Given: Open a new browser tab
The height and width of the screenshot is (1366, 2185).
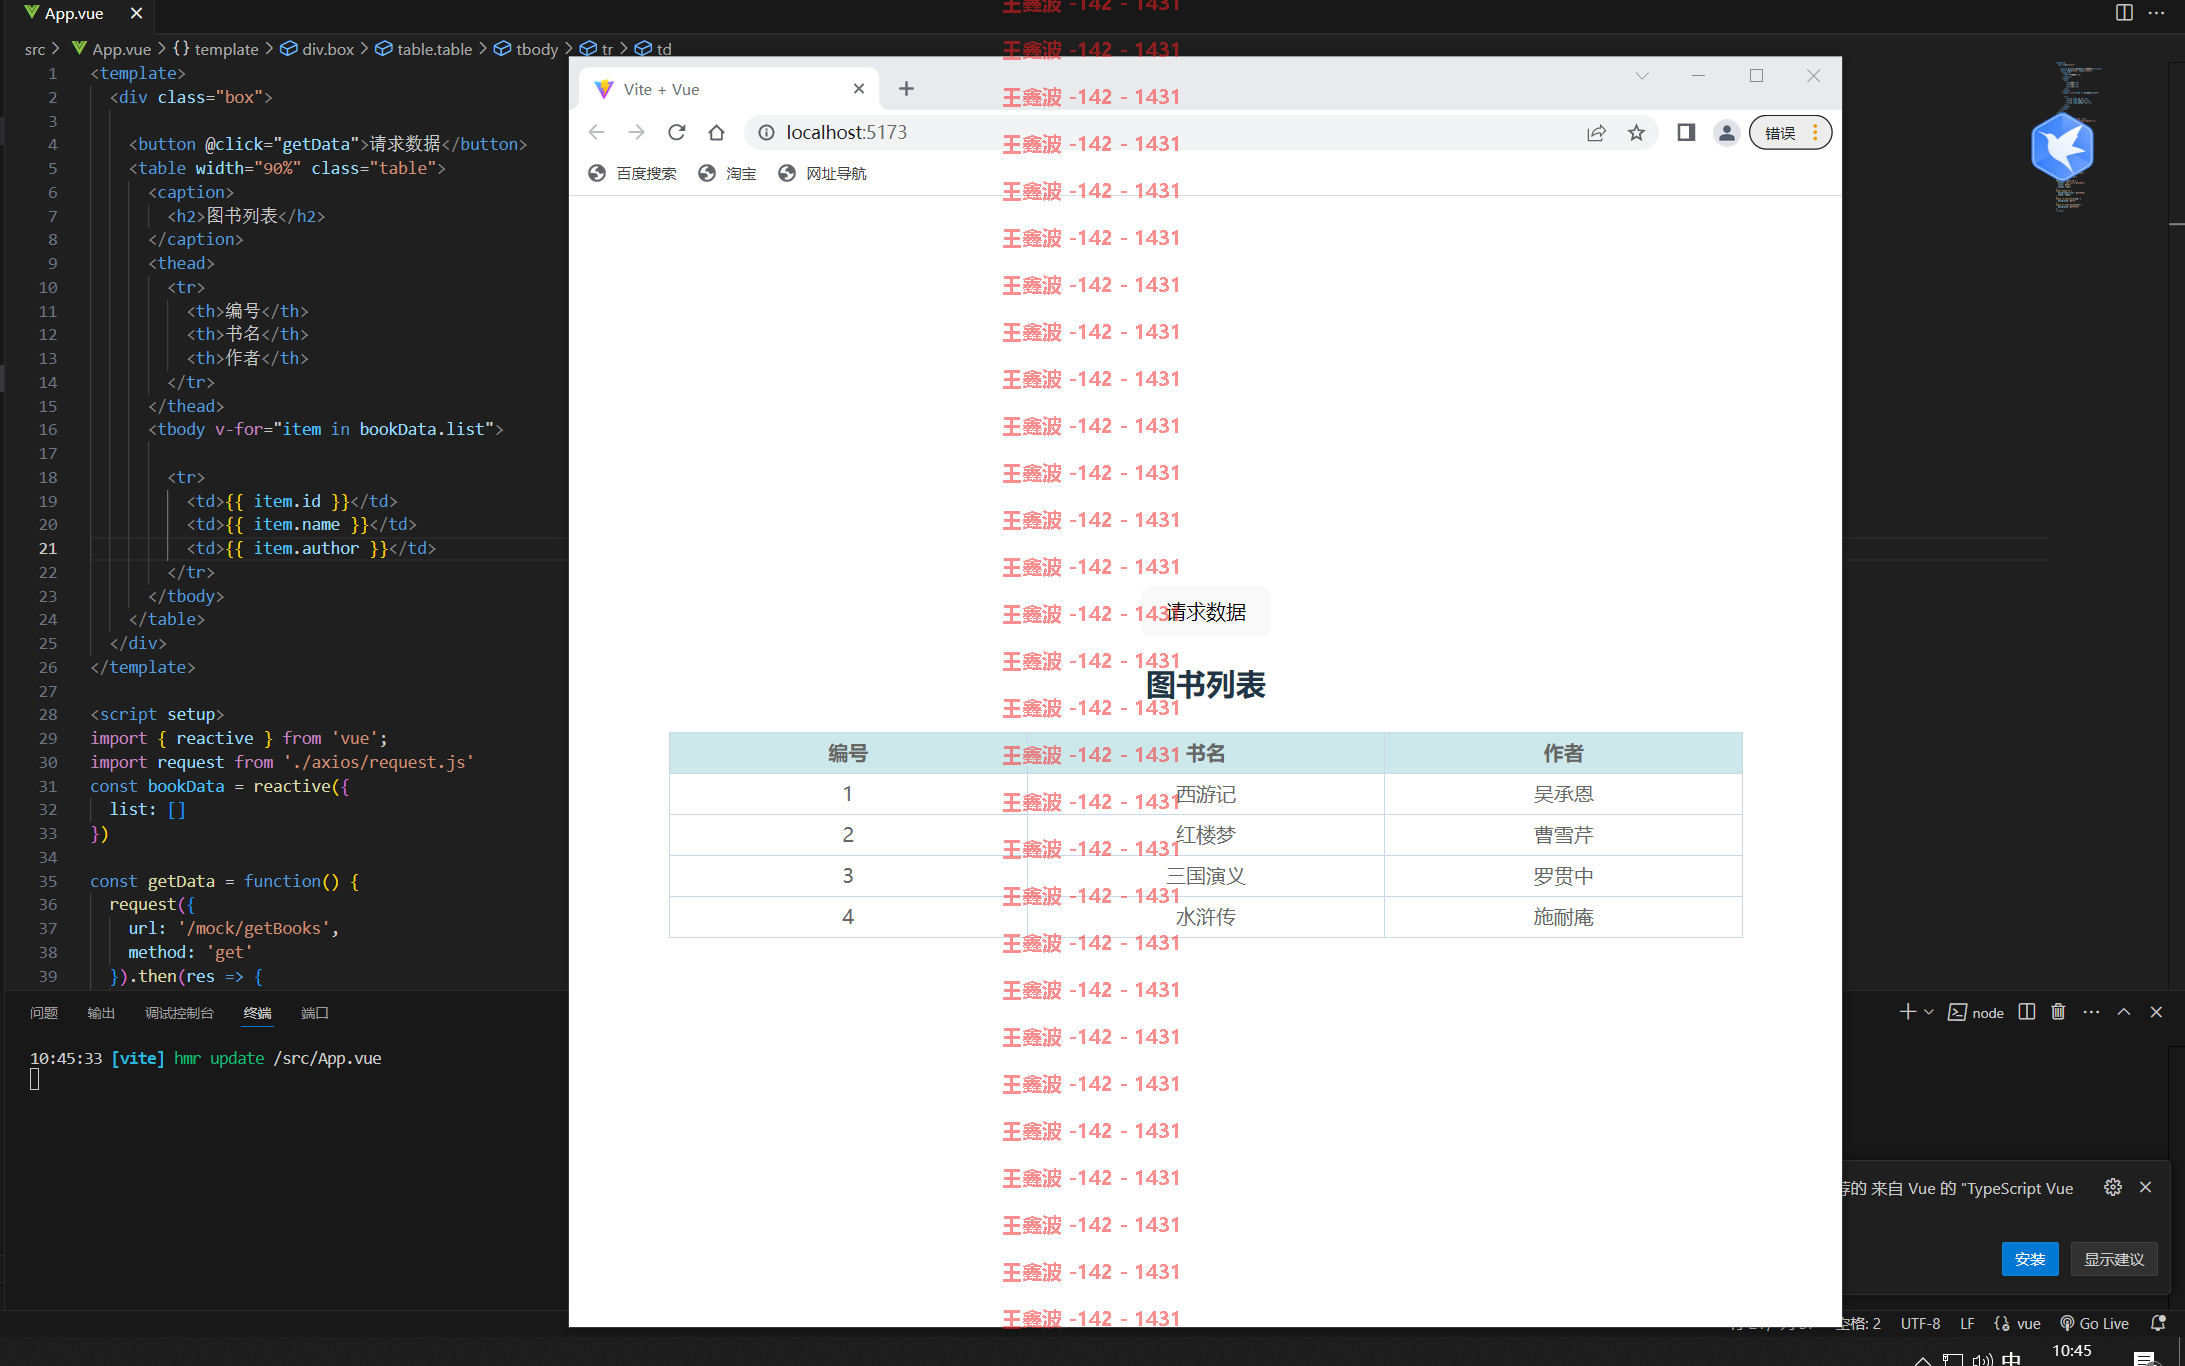Looking at the screenshot, I should click(906, 89).
